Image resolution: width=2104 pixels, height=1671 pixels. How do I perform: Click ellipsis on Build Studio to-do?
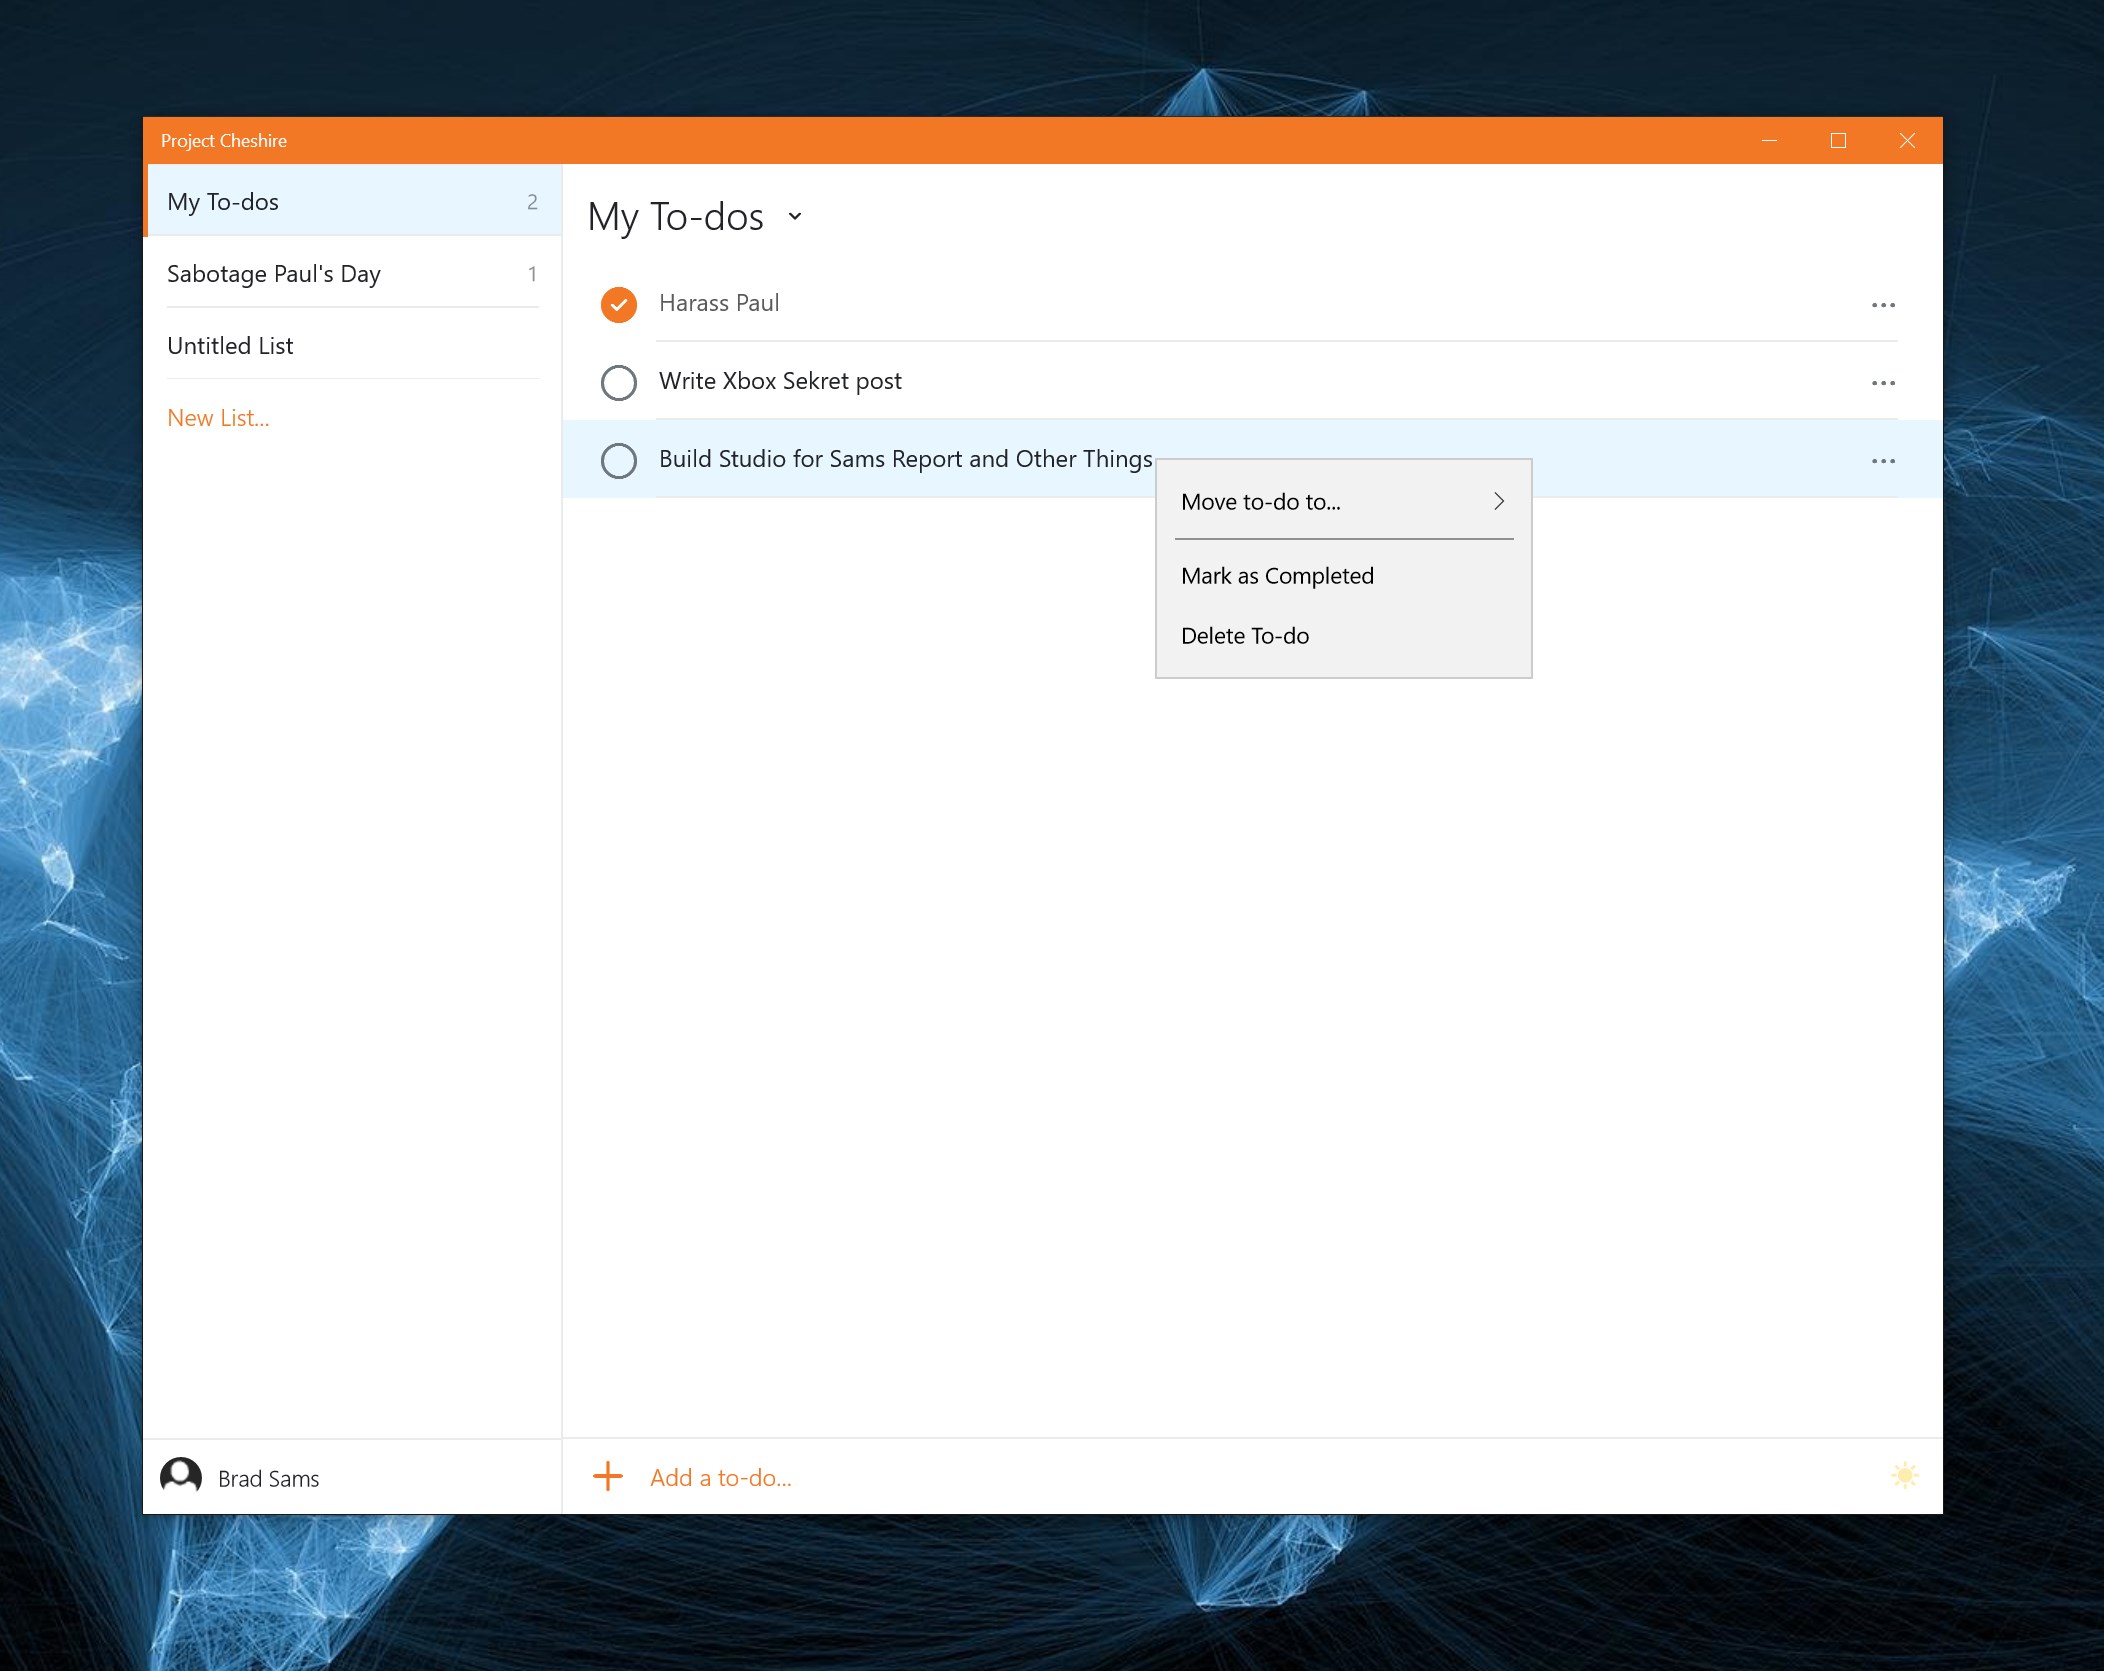pos(1883,461)
